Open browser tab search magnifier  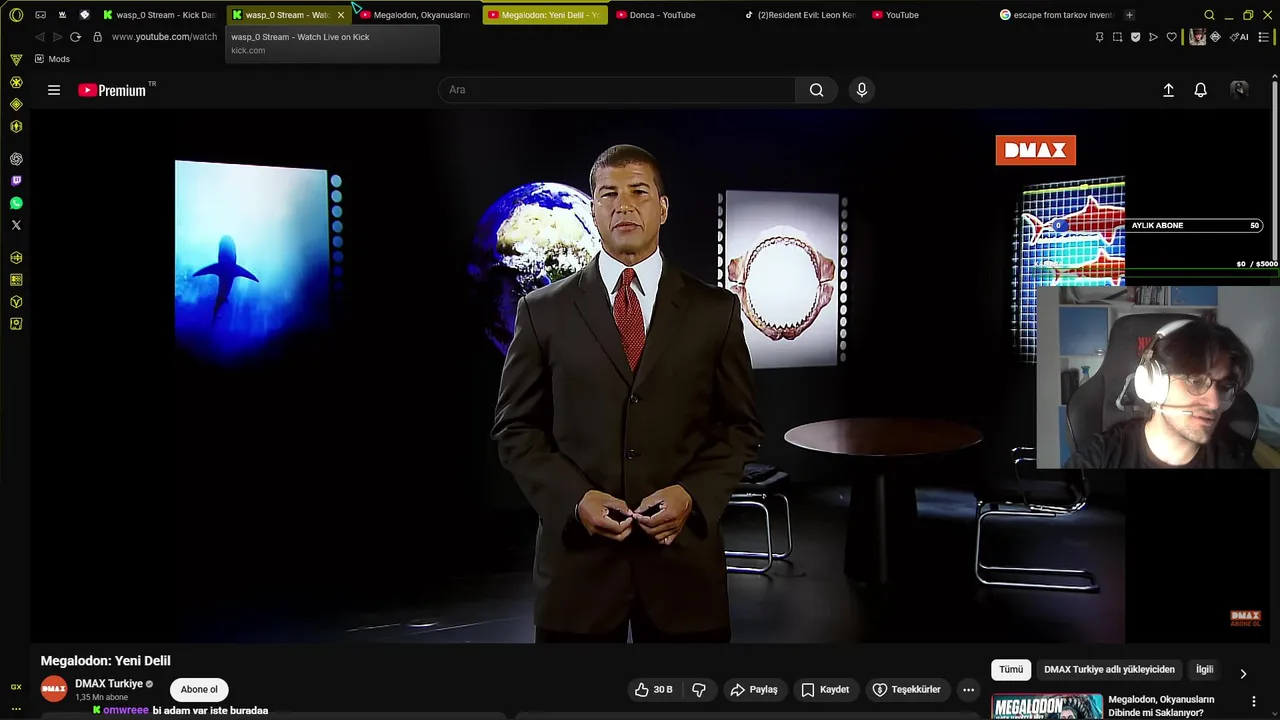click(1209, 15)
